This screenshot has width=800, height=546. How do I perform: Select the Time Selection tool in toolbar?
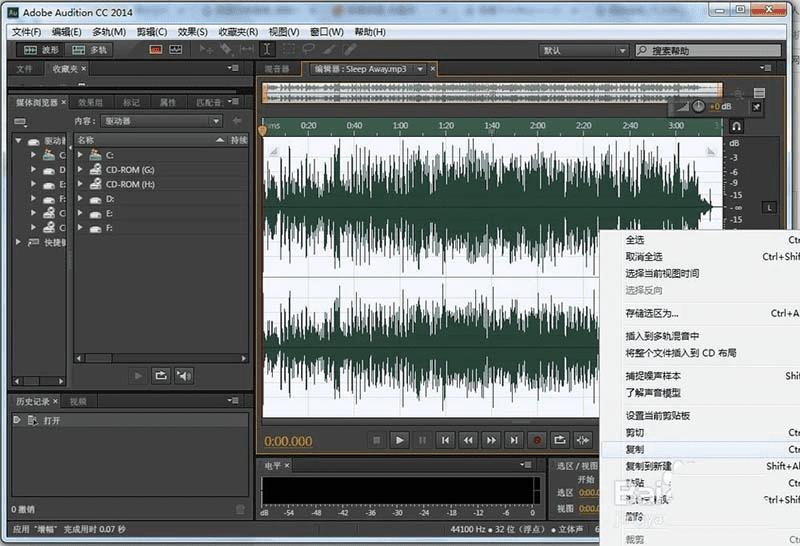pos(267,49)
